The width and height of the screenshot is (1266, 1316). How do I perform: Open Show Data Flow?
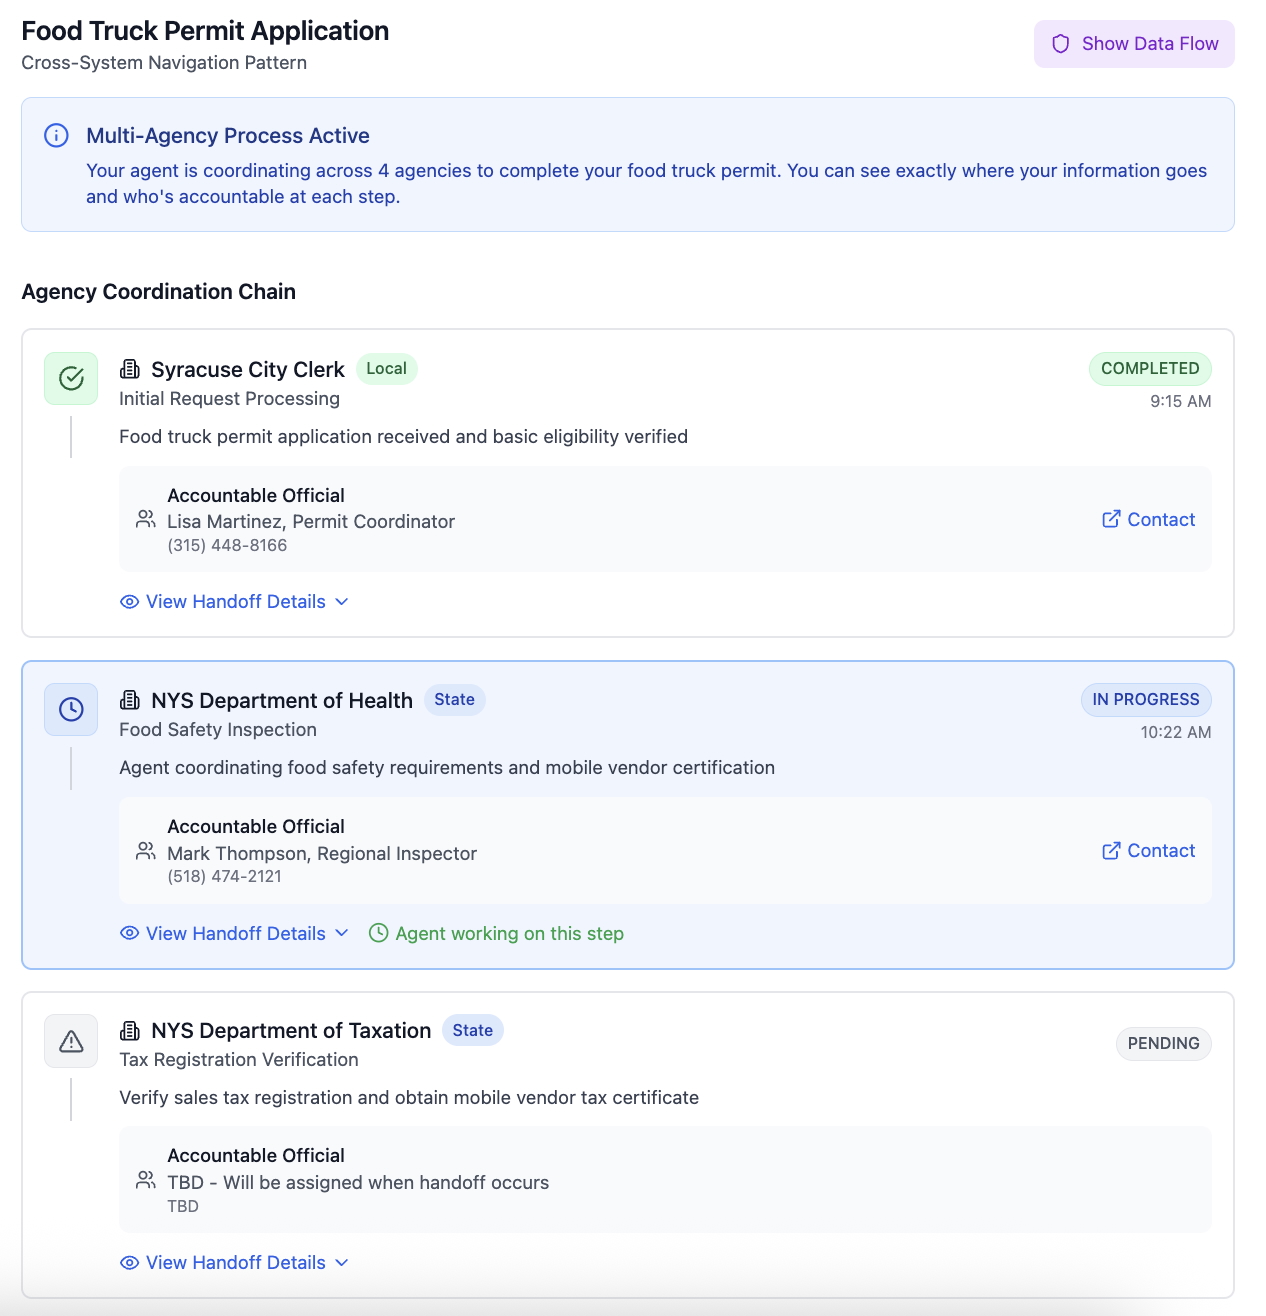1134,43
